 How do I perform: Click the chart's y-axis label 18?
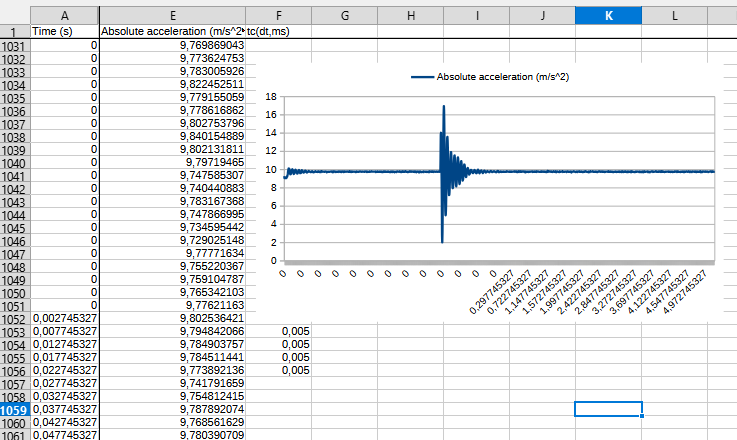pyautogui.click(x=271, y=97)
